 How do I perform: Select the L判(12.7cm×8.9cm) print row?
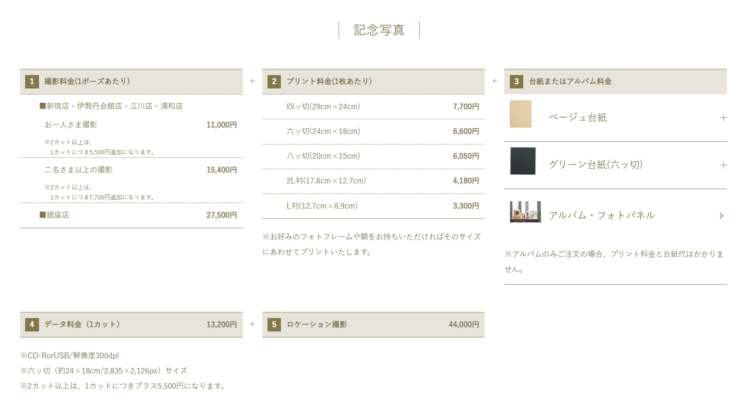[x=373, y=206]
